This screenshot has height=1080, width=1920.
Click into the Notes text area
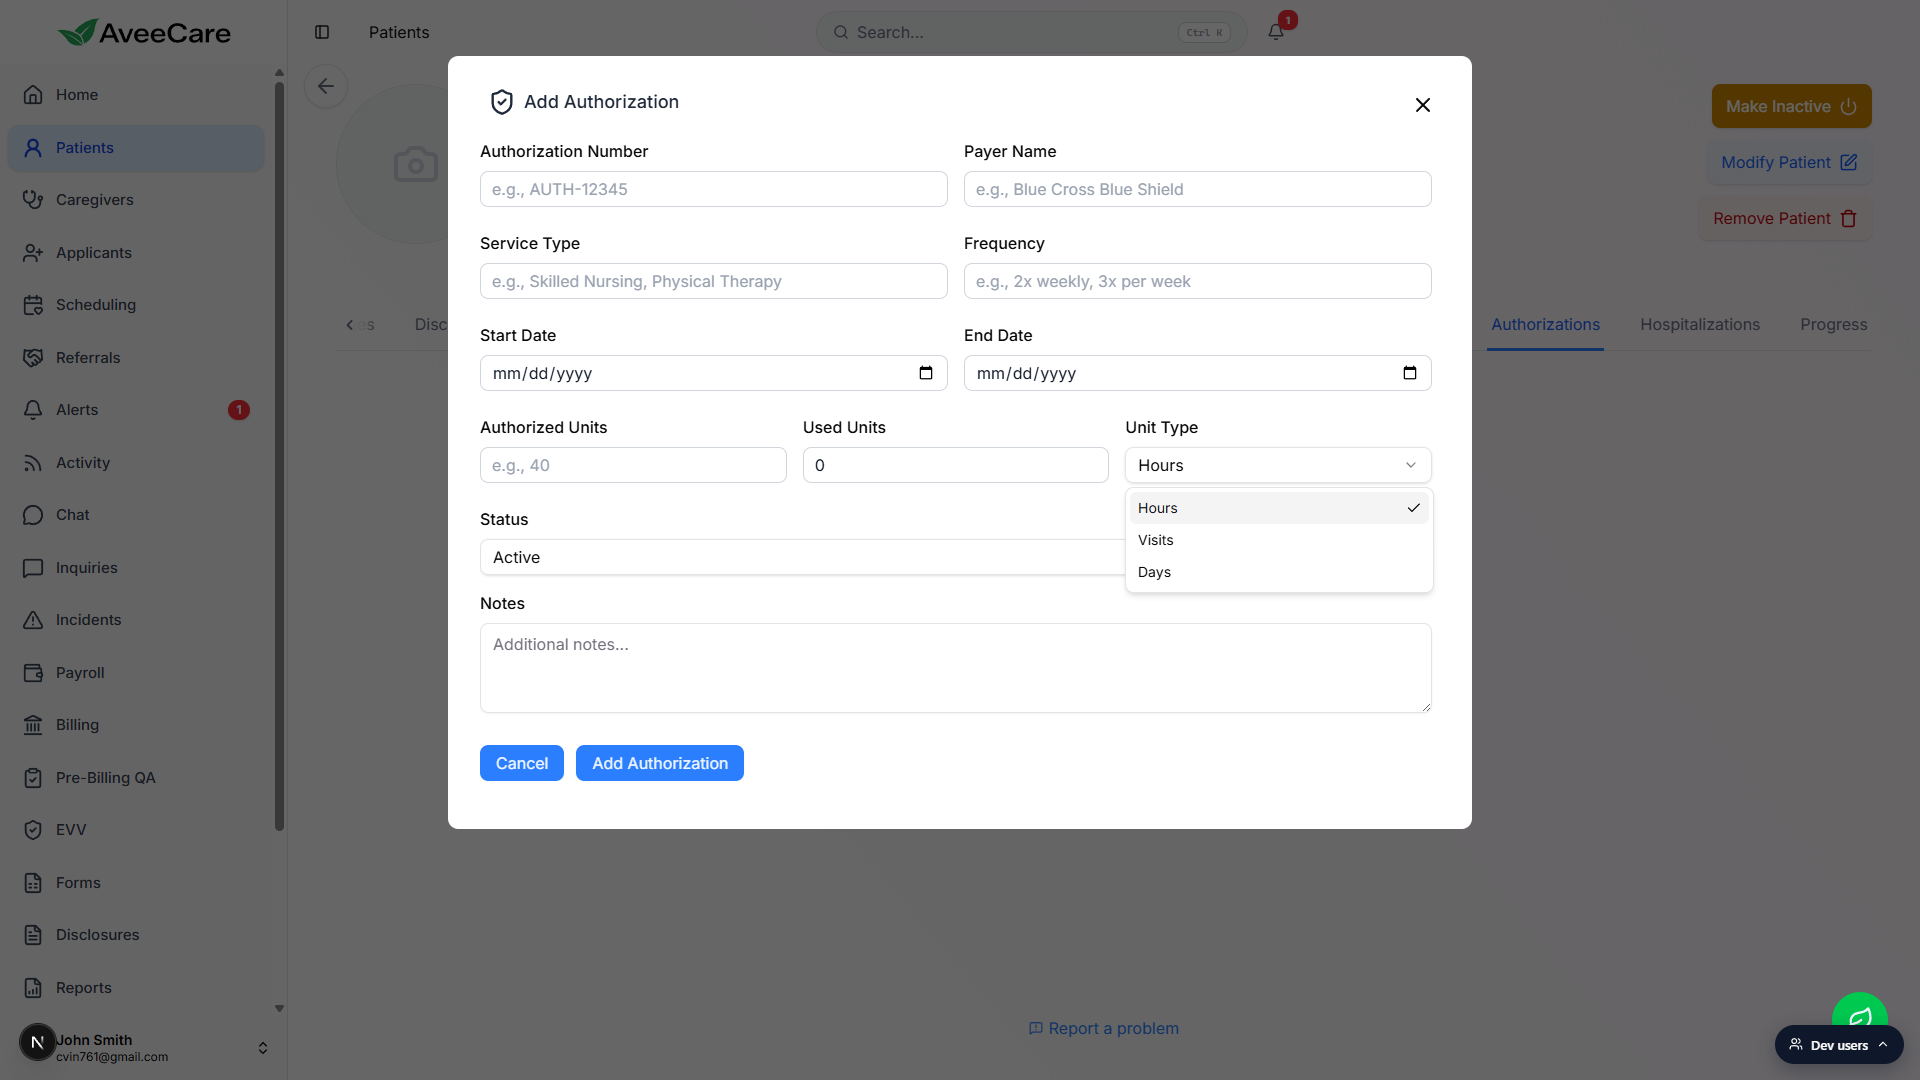(955, 668)
